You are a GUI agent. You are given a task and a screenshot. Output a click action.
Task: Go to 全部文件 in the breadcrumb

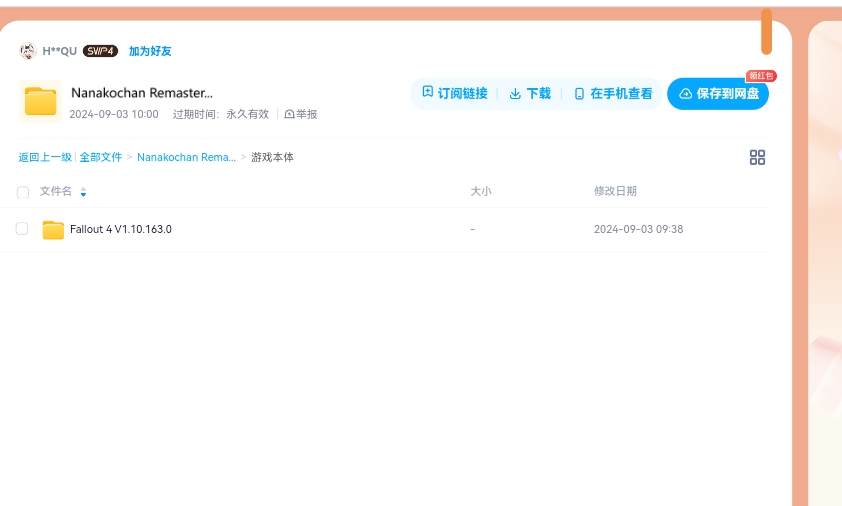tap(101, 157)
